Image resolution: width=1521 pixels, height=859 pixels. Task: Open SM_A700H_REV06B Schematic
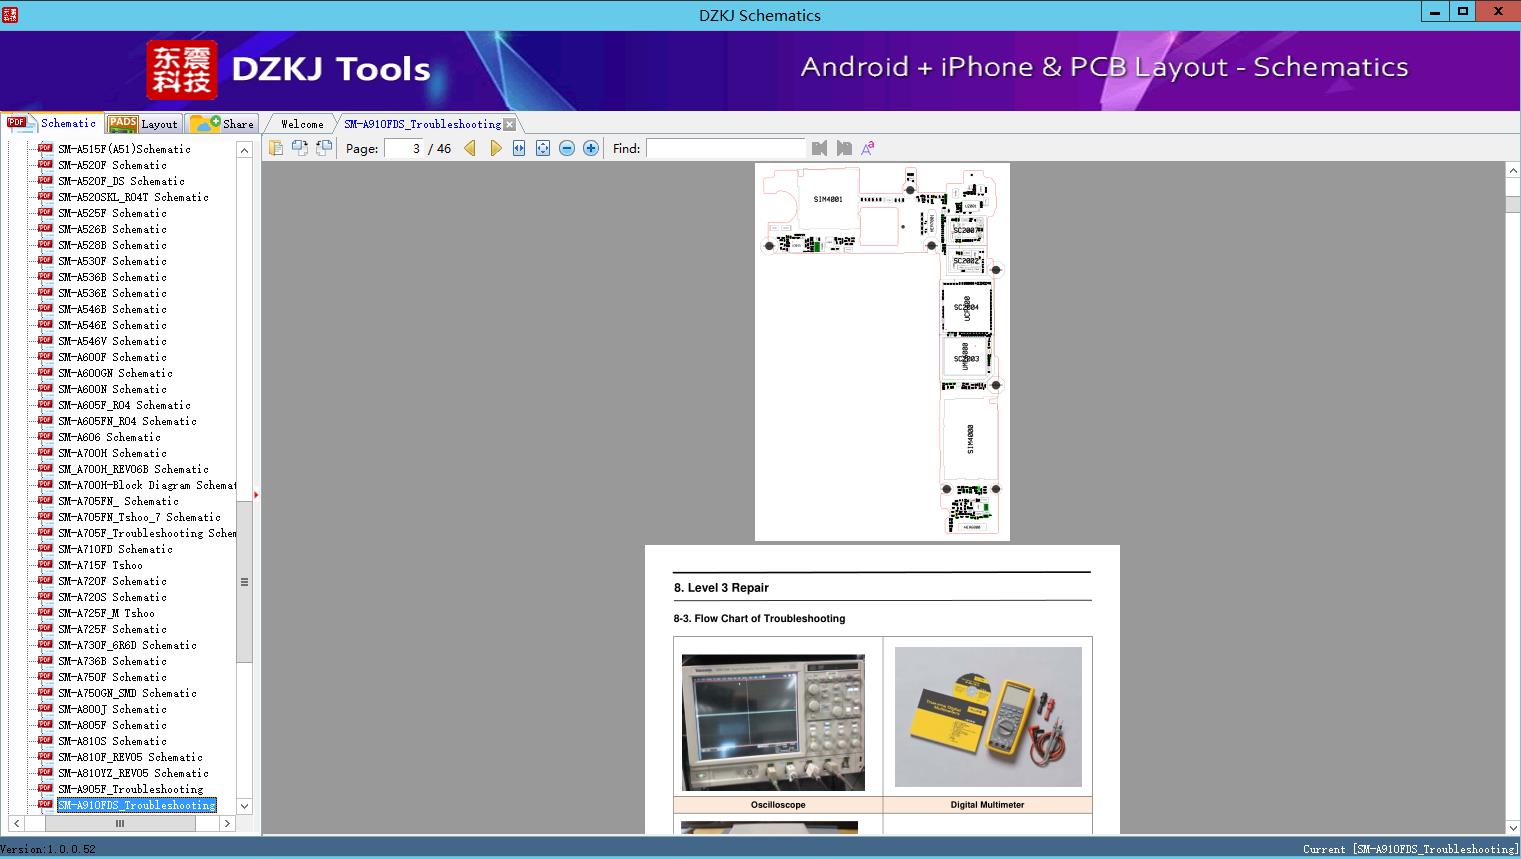pos(133,469)
